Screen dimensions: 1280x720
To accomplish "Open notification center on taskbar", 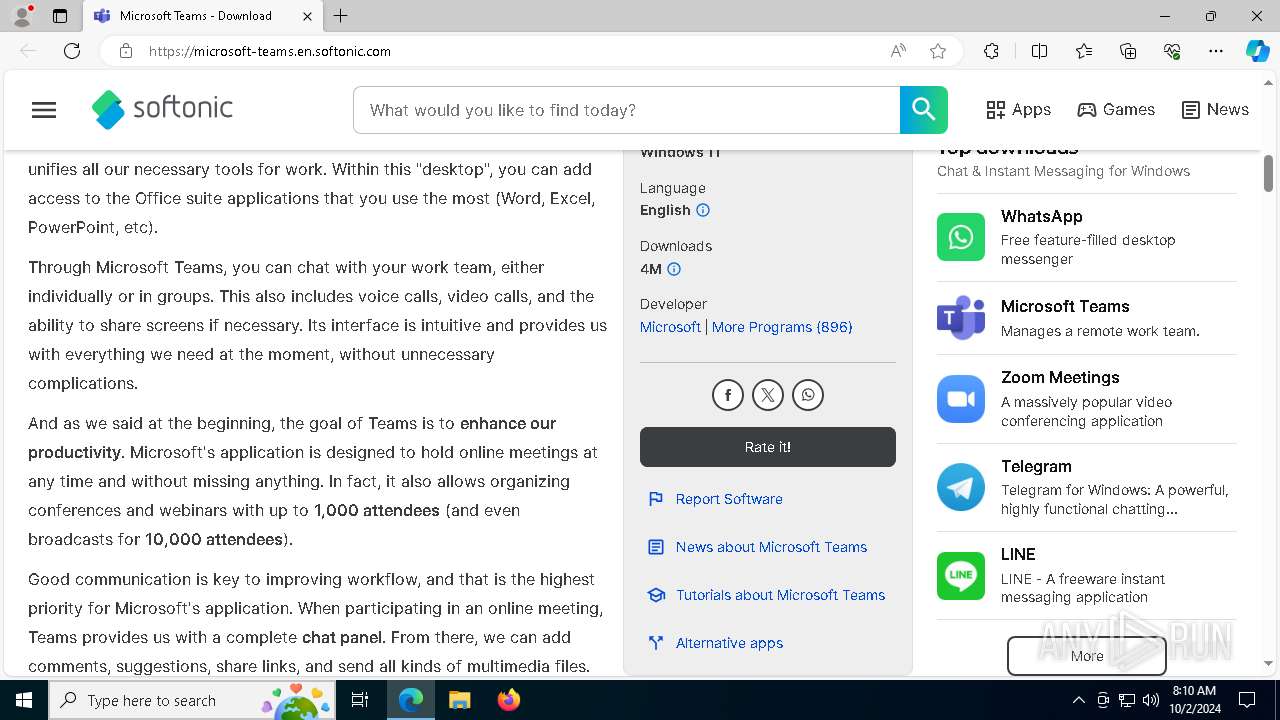I will [x=1247, y=700].
